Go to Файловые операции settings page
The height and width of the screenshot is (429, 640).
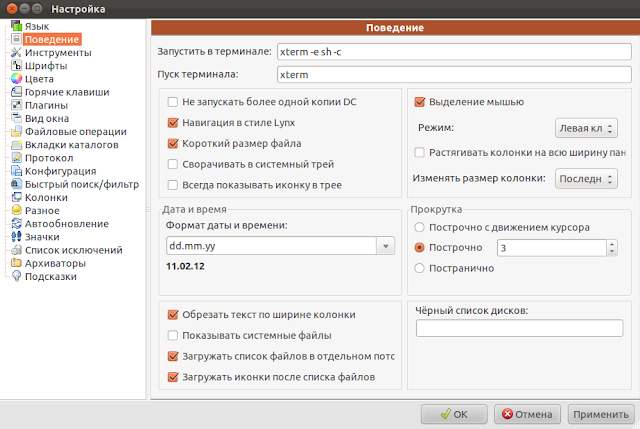(76, 131)
